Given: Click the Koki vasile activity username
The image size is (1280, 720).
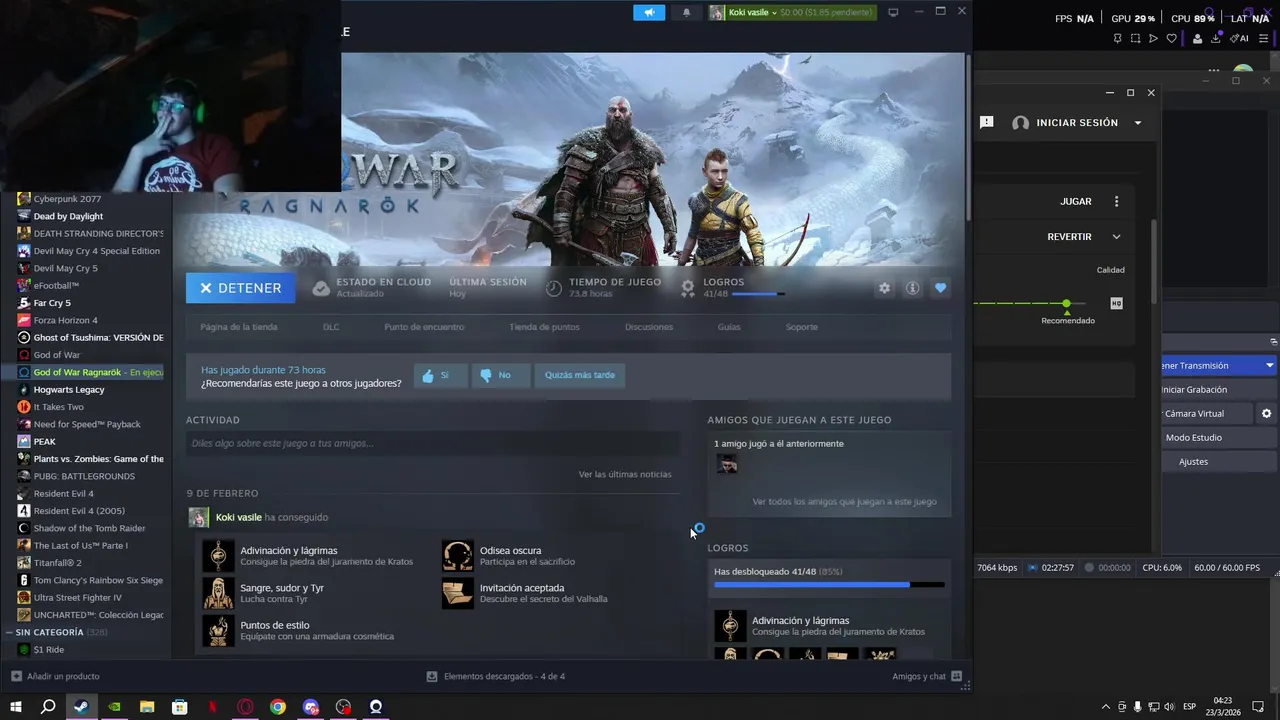Looking at the screenshot, I should (x=238, y=517).
